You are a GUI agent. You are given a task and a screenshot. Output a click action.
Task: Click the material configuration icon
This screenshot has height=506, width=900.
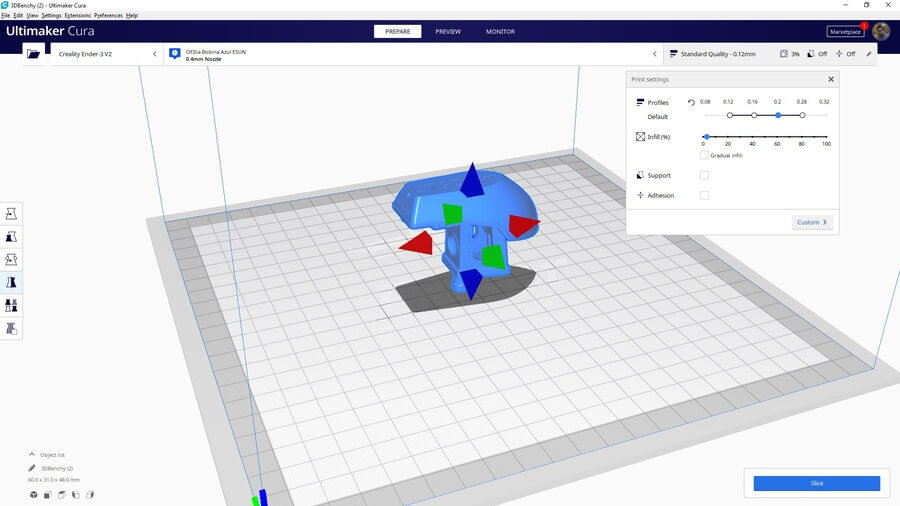tap(174, 54)
